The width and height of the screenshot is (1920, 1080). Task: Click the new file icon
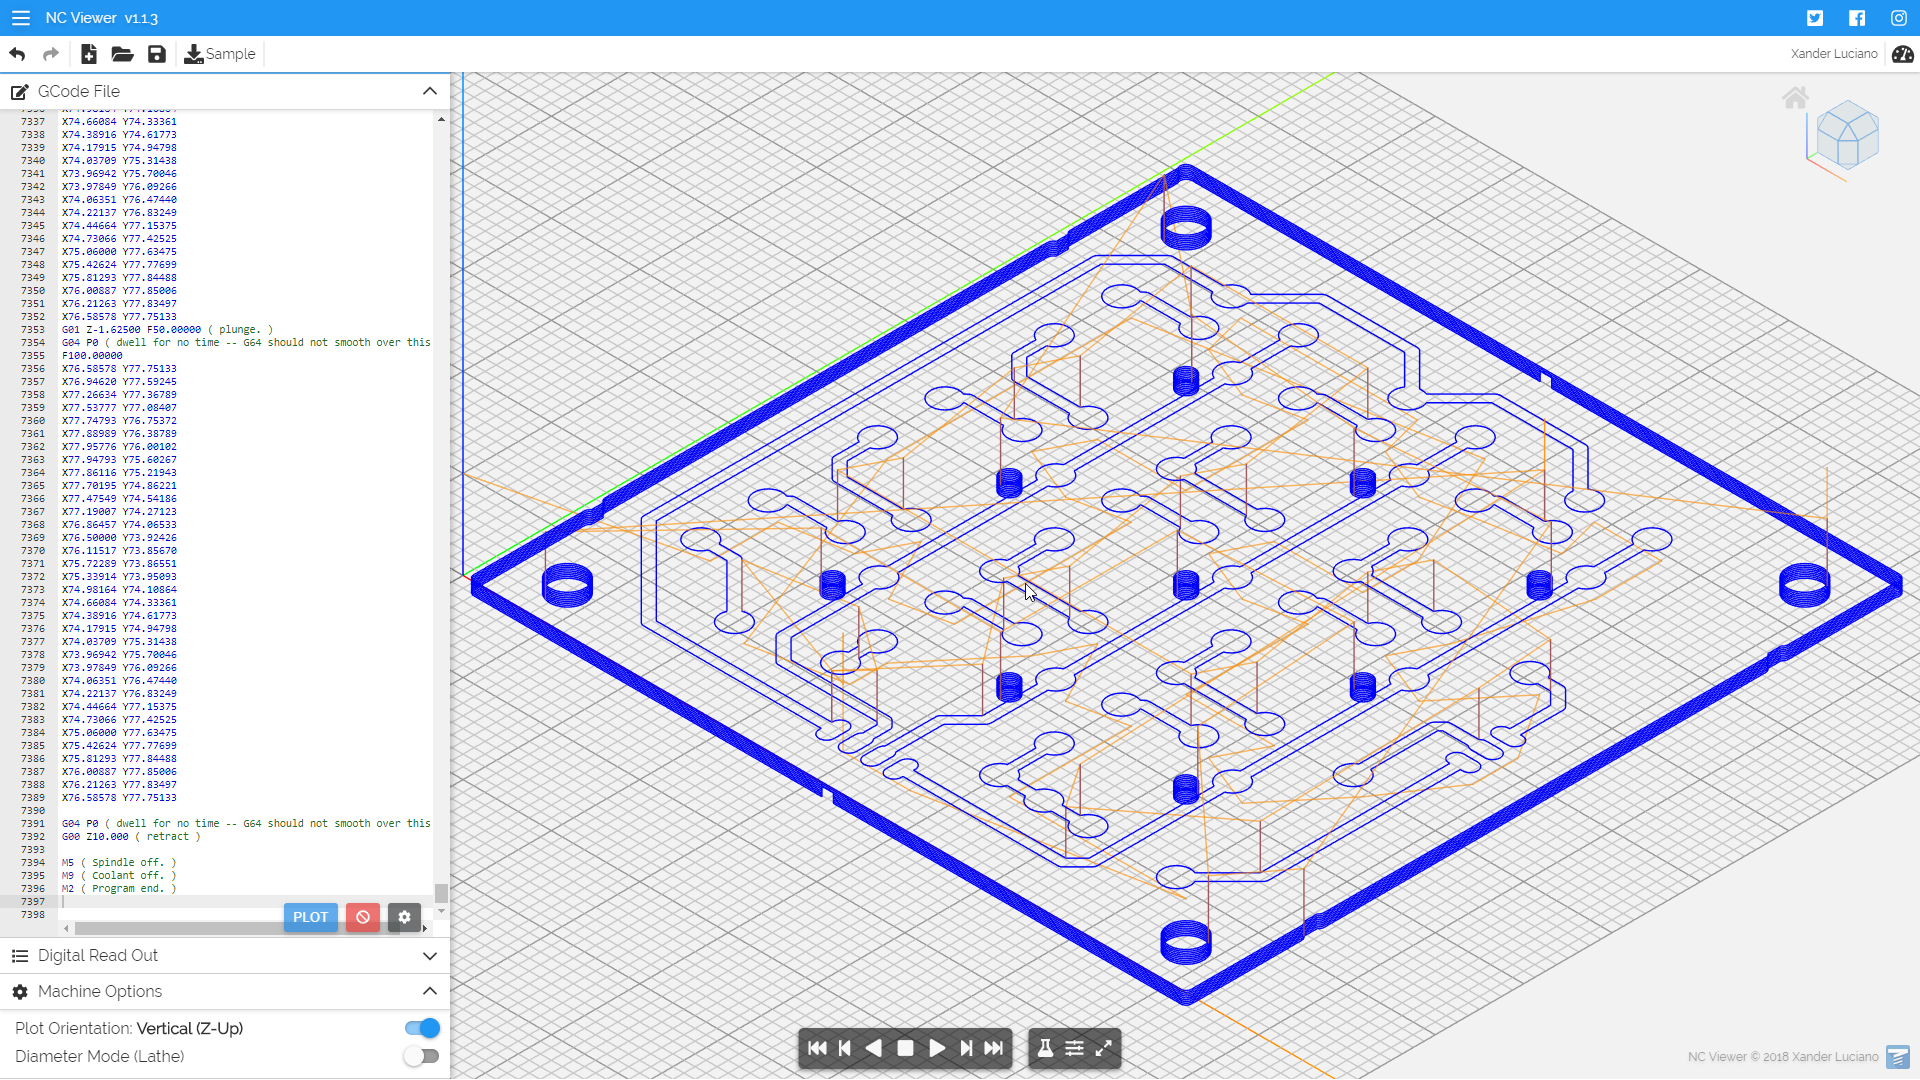click(x=88, y=54)
